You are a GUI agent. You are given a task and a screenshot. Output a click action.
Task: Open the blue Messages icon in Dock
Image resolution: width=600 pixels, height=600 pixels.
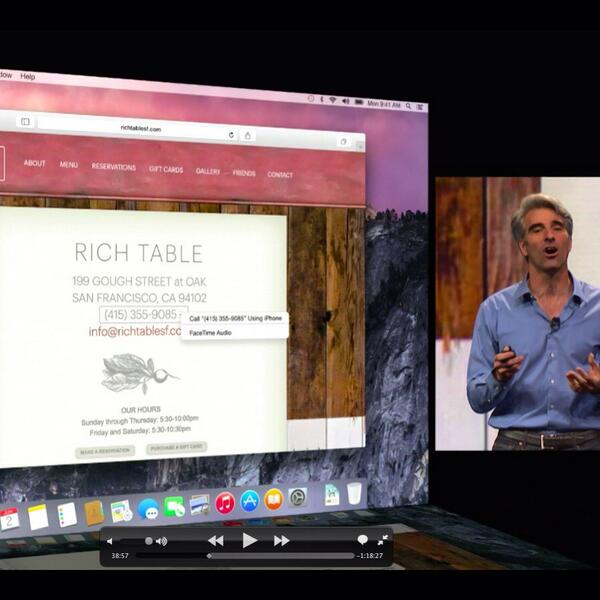click(148, 509)
